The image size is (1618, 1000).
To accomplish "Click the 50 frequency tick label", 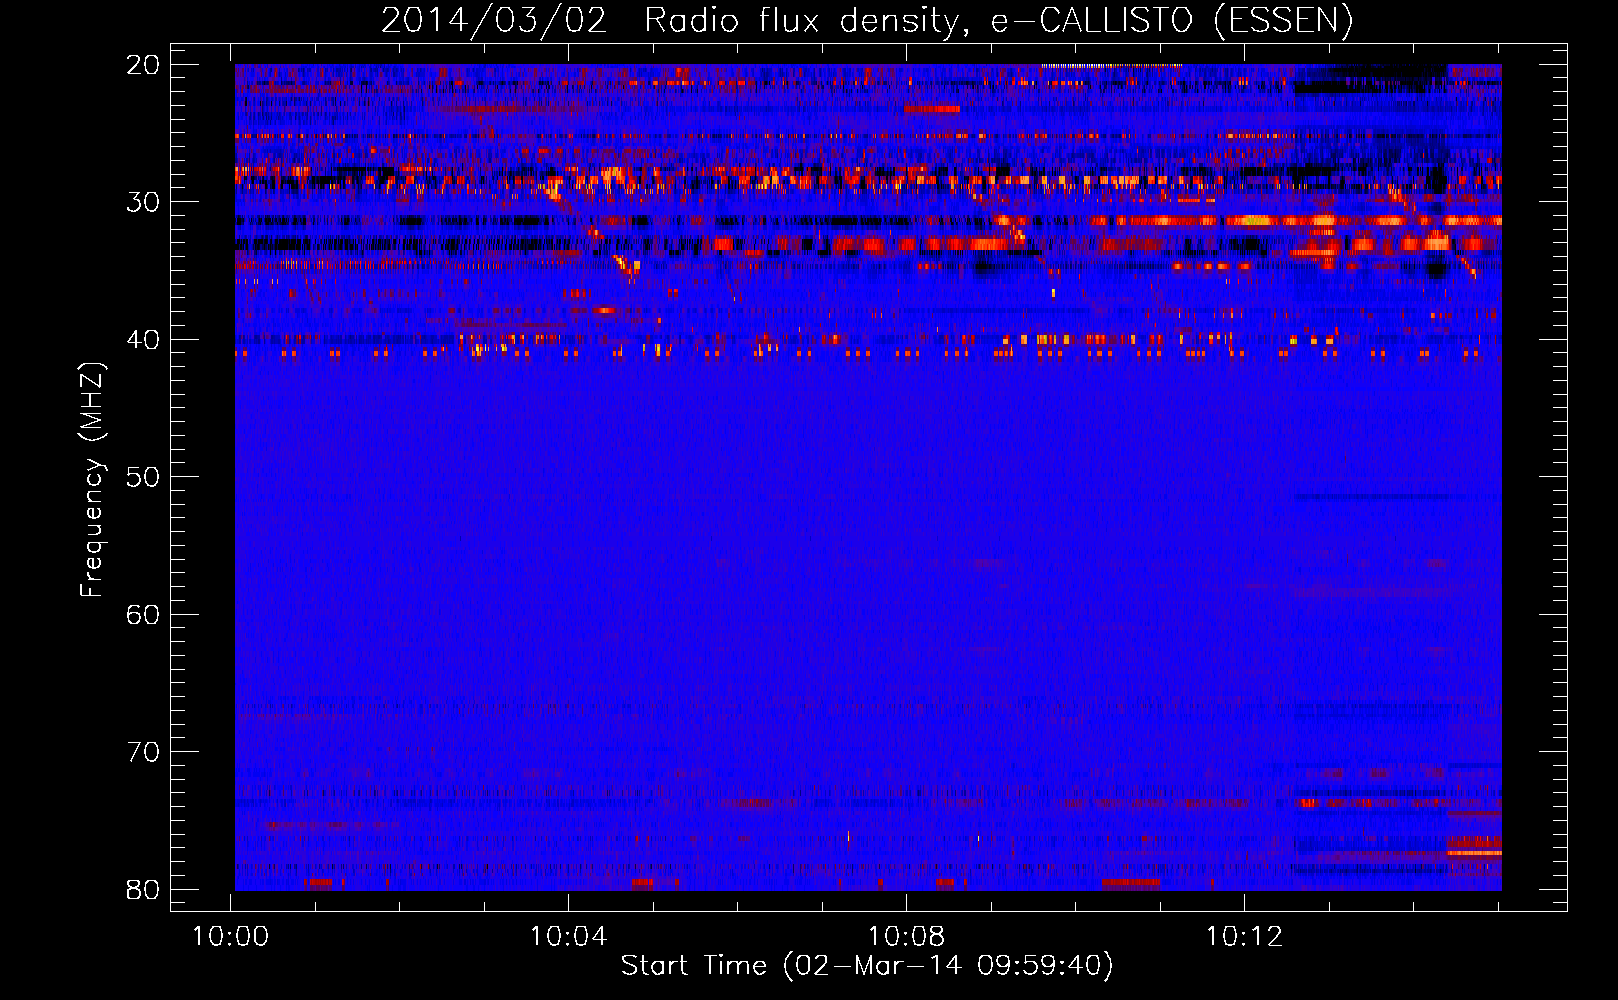I will coord(143,477).
